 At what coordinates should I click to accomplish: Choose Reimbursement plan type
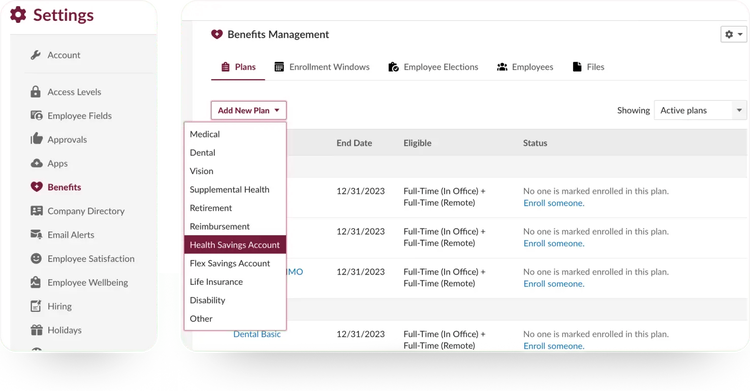click(235, 226)
